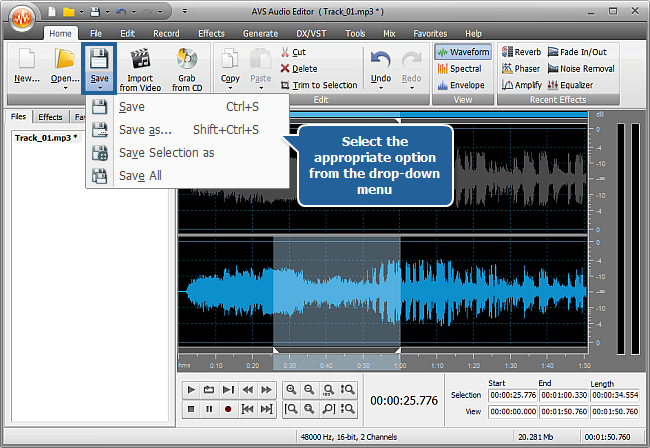
Task: Toggle the loop playback button
Action: tap(209, 390)
